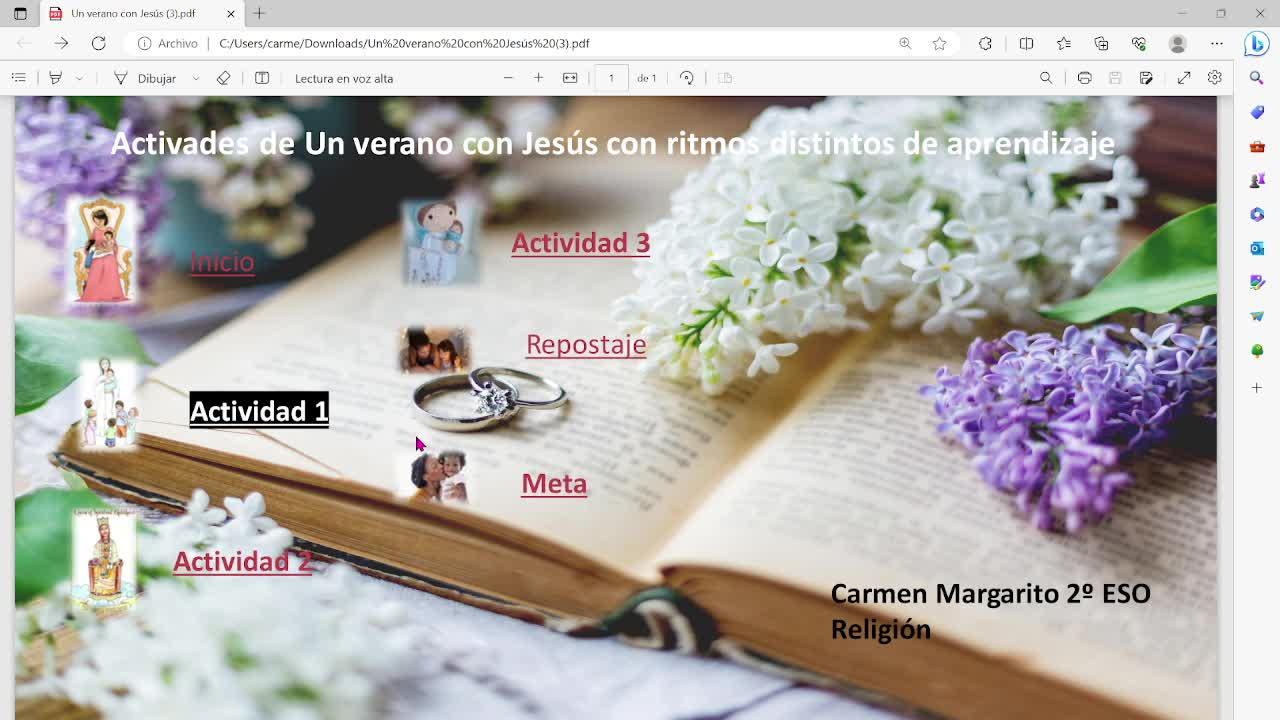The image size is (1280, 720).
Task: Open the Actividad 3 link
Action: click(x=581, y=242)
